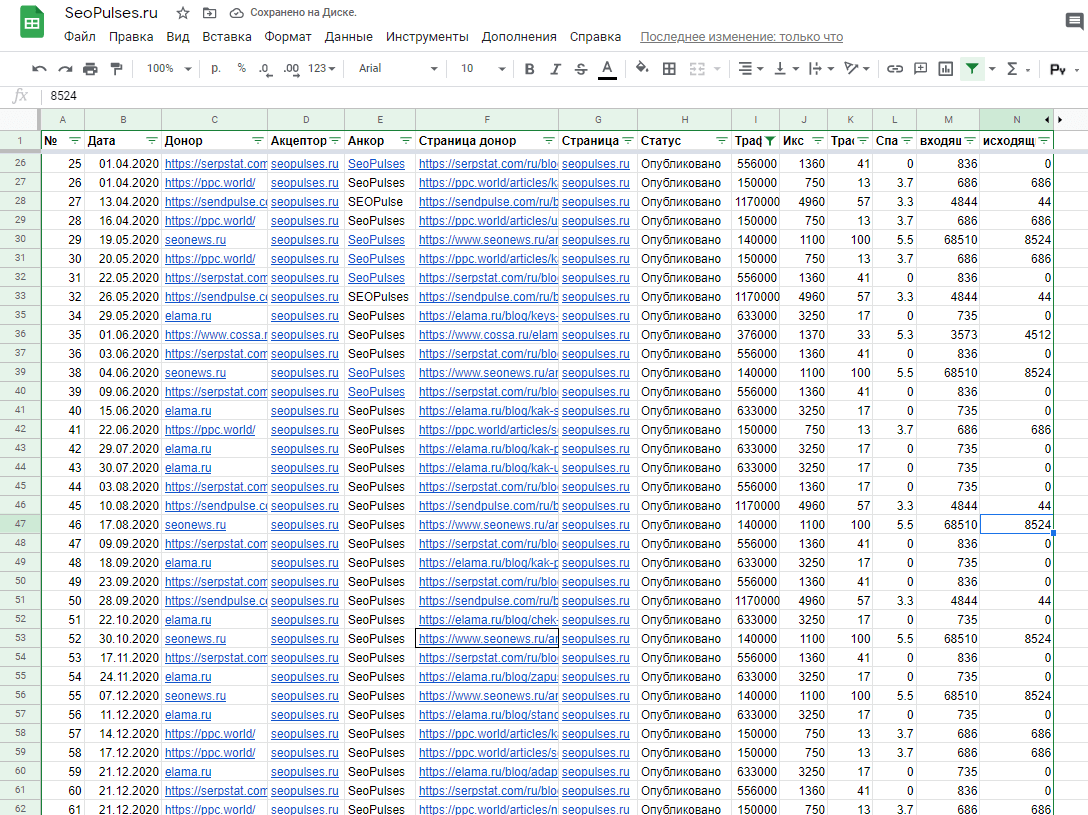Viewport: 1088px width, 815px height.
Task: Click the insert chart icon
Action: coord(945,69)
